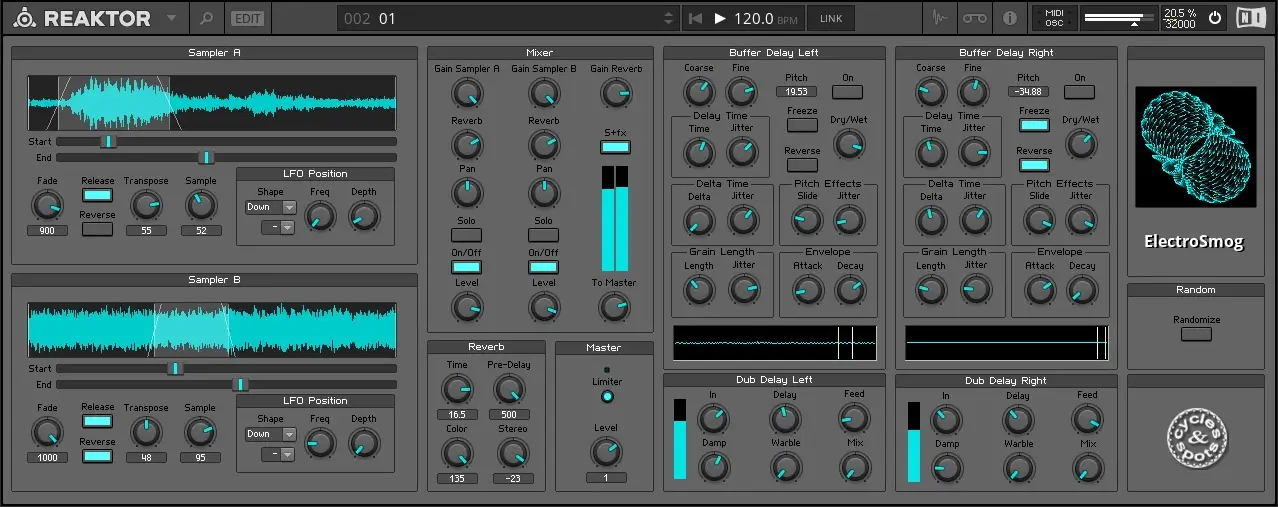Open the snapshot selector arrows
This screenshot has height=507, width=1278.
click(669, 18)
